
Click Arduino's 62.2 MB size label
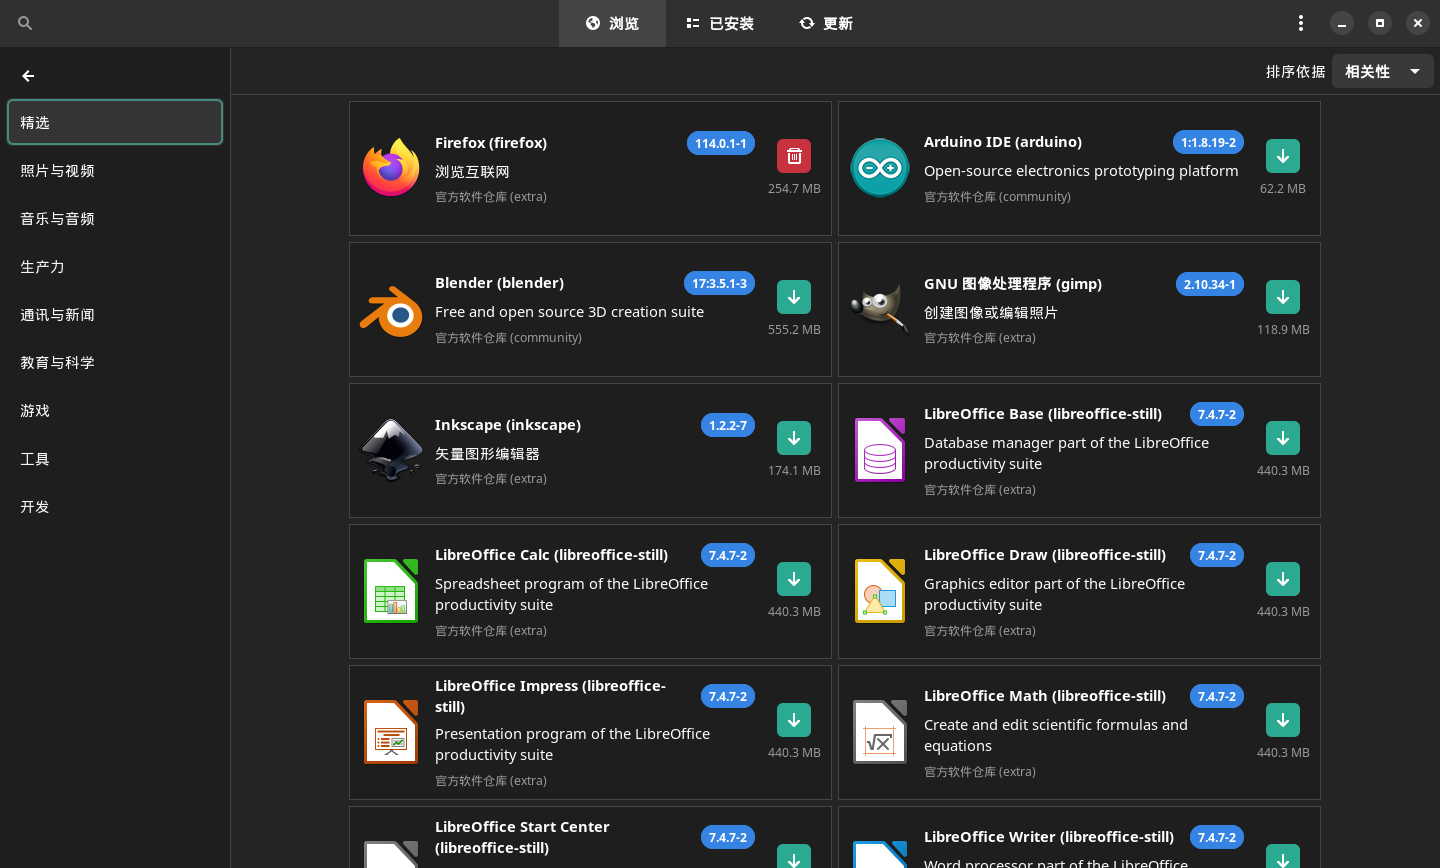pos(1283,188)
